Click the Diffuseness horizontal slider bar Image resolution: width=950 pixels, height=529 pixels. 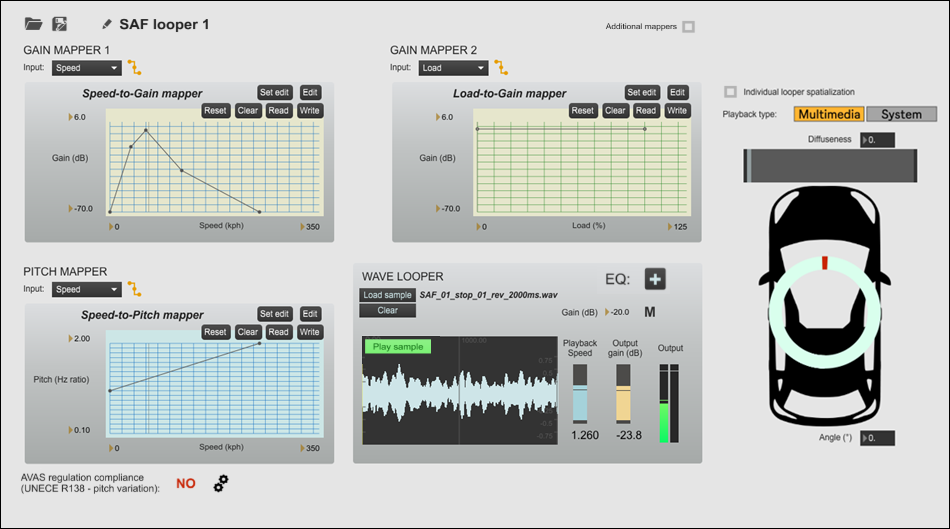click(x=830, y=166)
